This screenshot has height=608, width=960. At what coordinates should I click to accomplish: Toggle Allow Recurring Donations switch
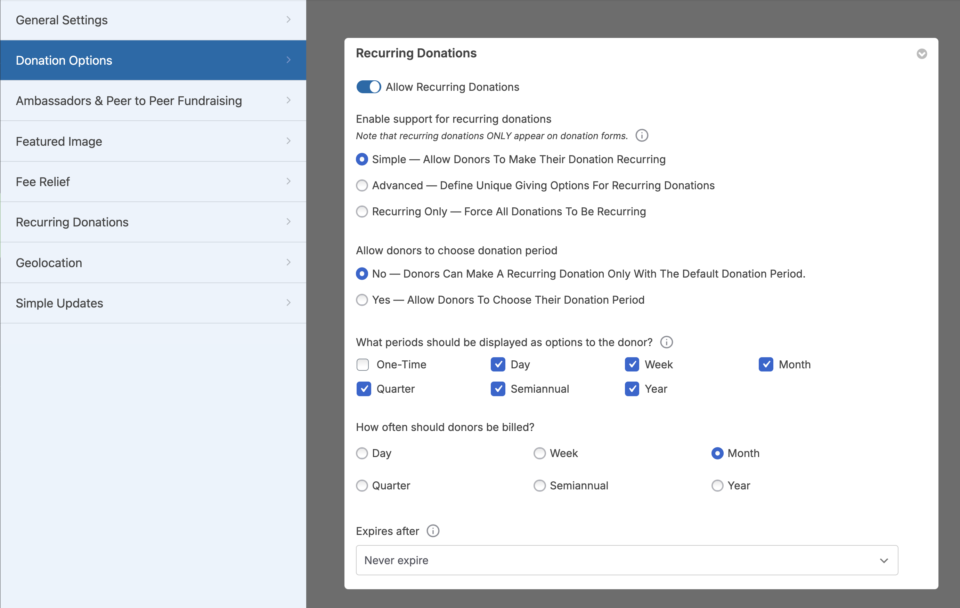[x=369, y=87]
